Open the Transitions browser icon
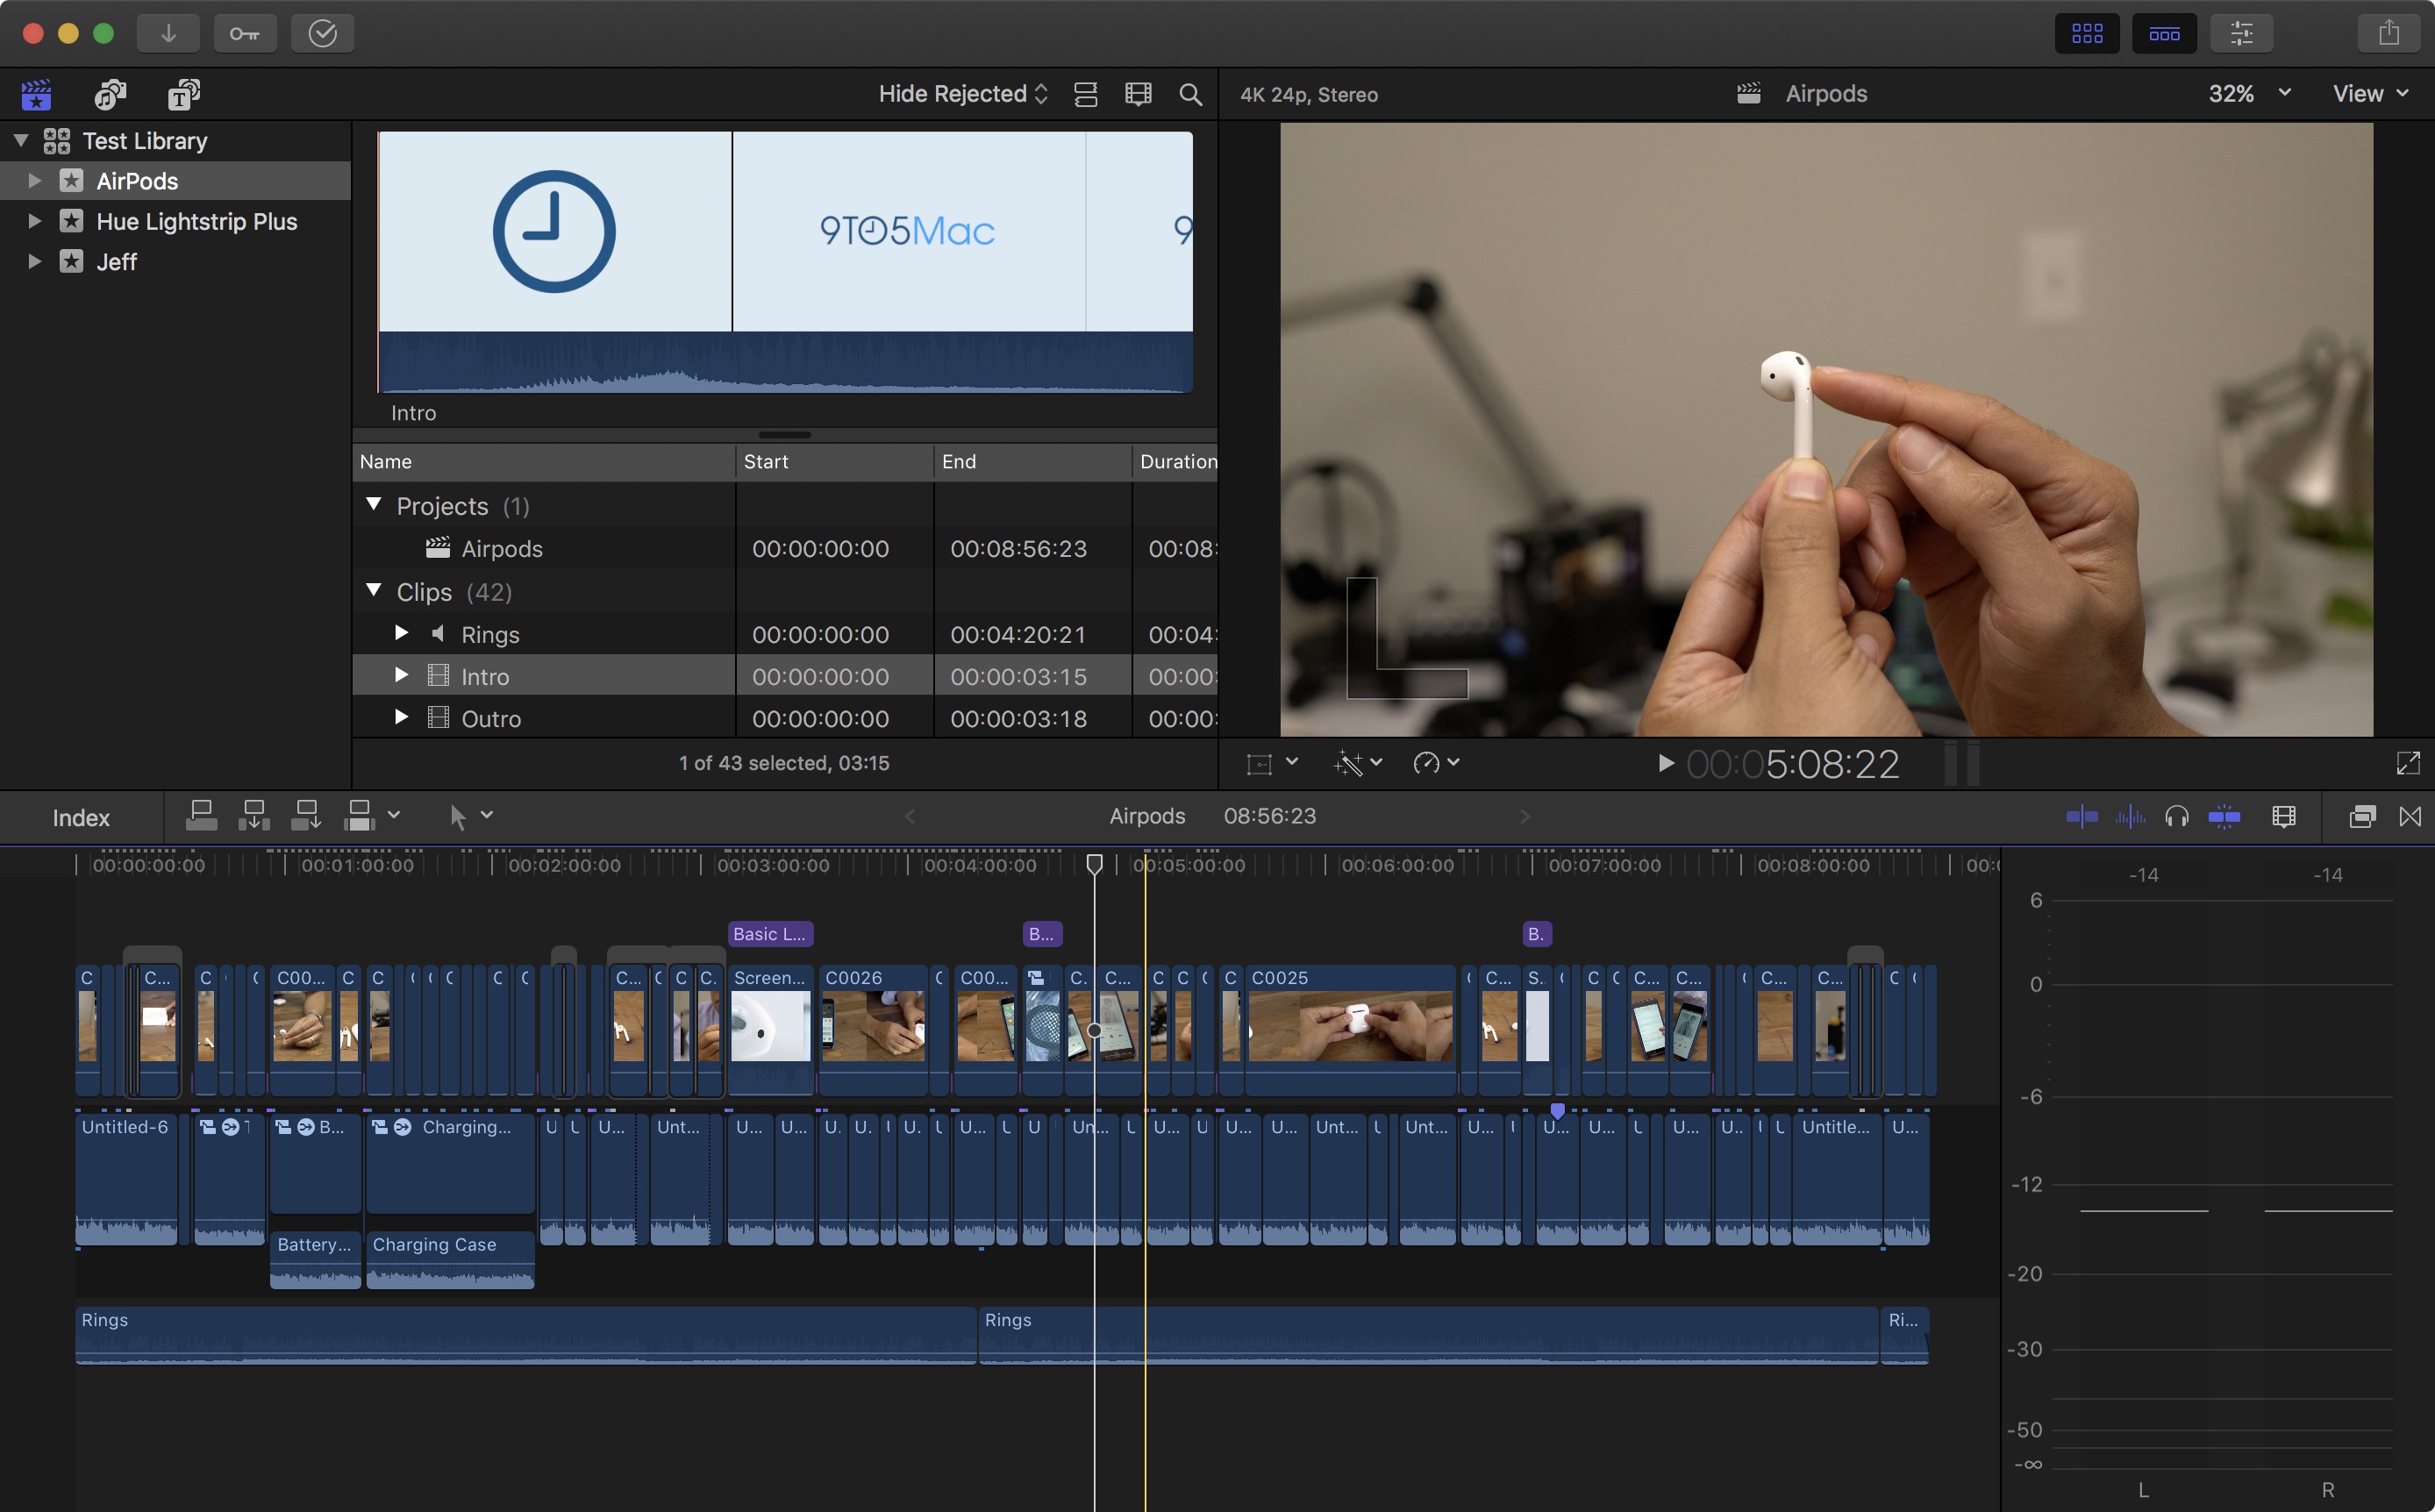 point(2410,817)
